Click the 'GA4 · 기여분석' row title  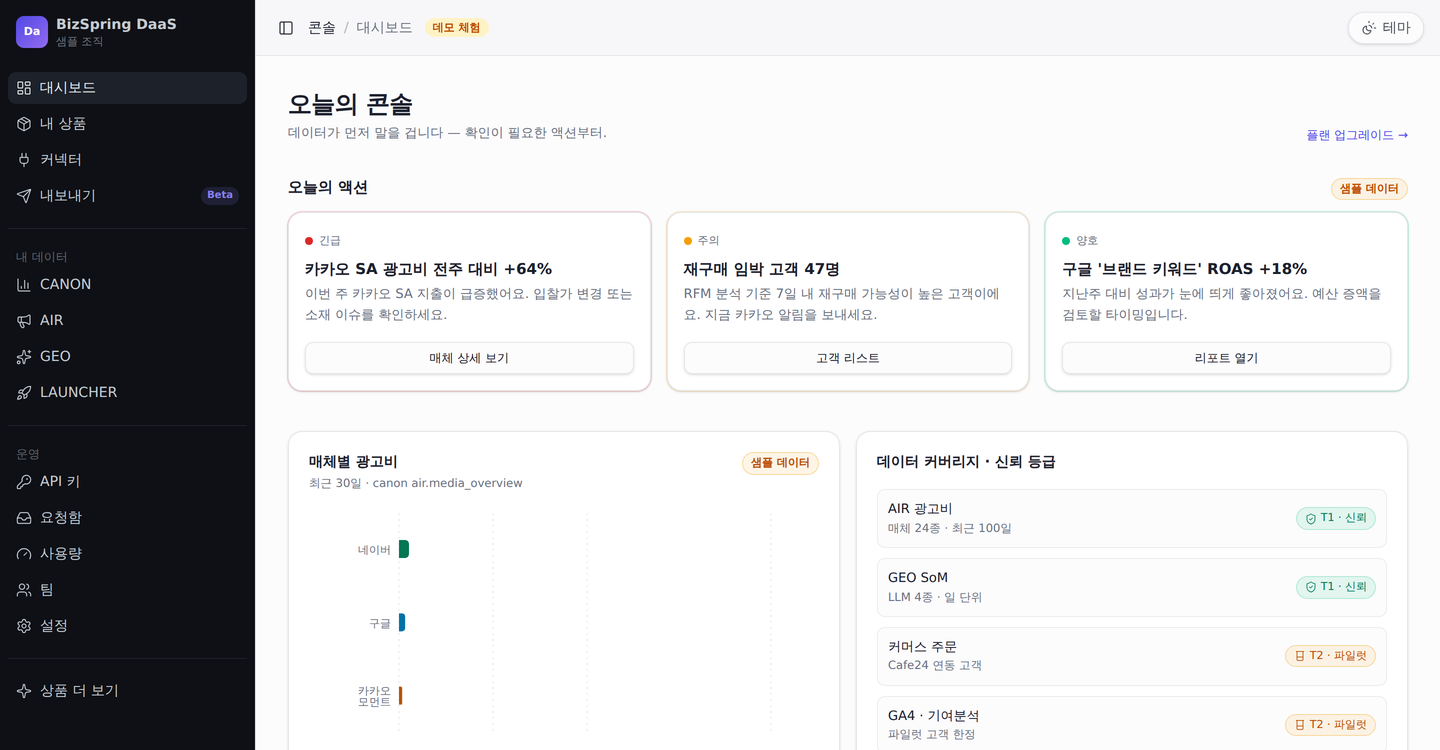pyautogui.click(x=934, y=716)
